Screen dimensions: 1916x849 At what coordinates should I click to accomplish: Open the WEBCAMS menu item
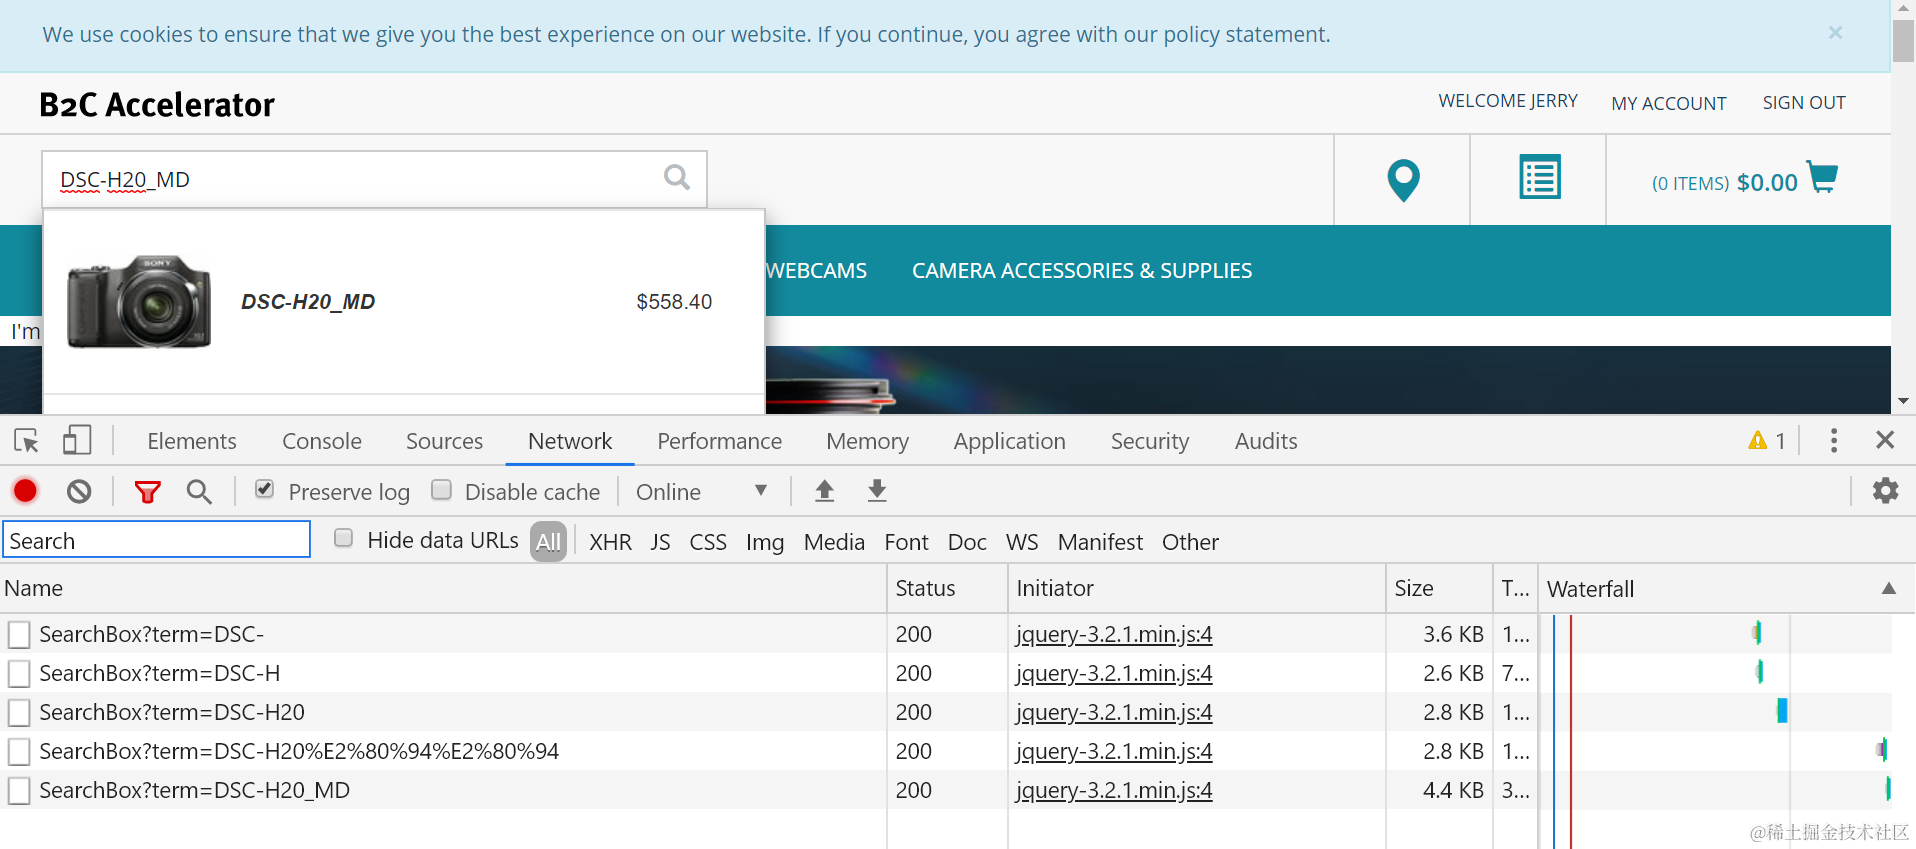pos(816,270)
